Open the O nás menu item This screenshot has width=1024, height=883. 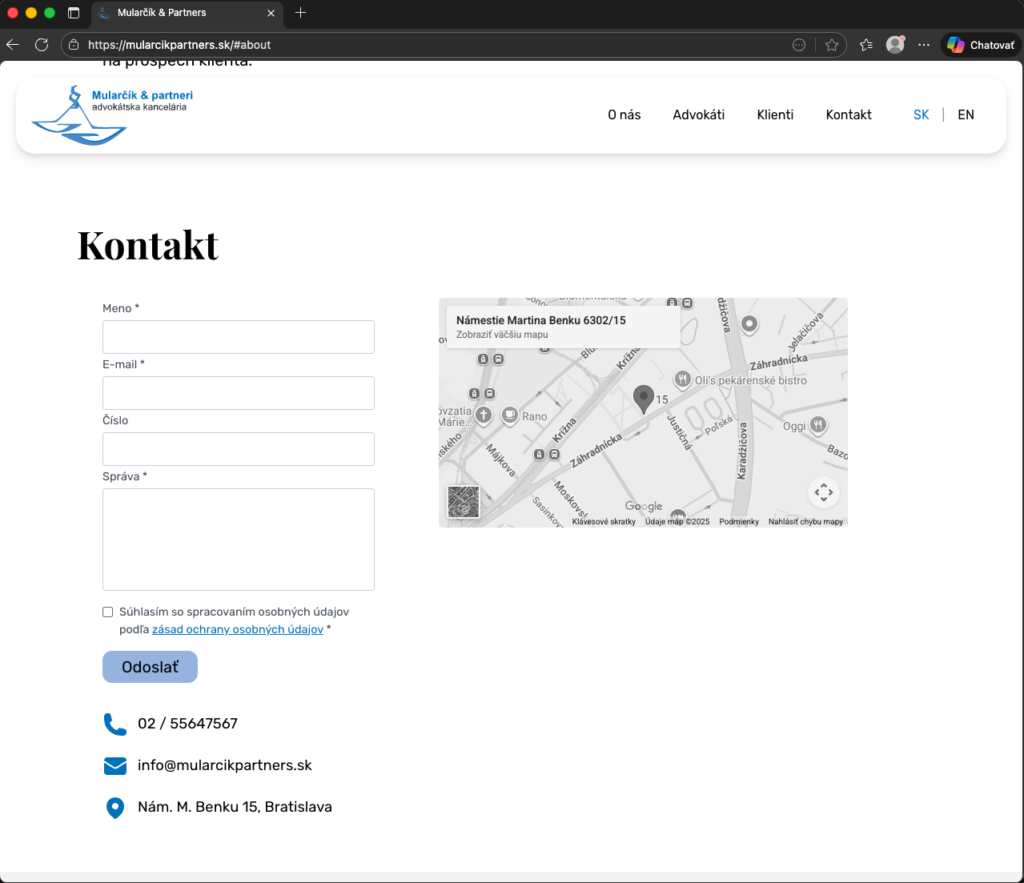click(x=624, y=115)
